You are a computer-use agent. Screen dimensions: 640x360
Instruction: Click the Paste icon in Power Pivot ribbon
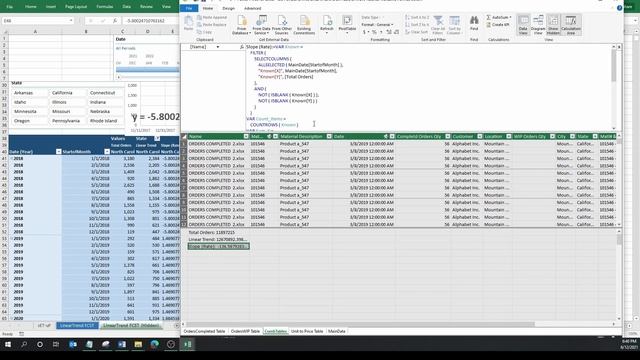pos(188,23)
